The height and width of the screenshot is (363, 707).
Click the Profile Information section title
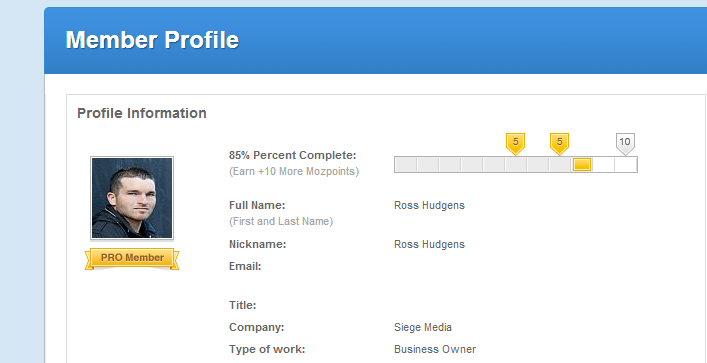point(142,113)
